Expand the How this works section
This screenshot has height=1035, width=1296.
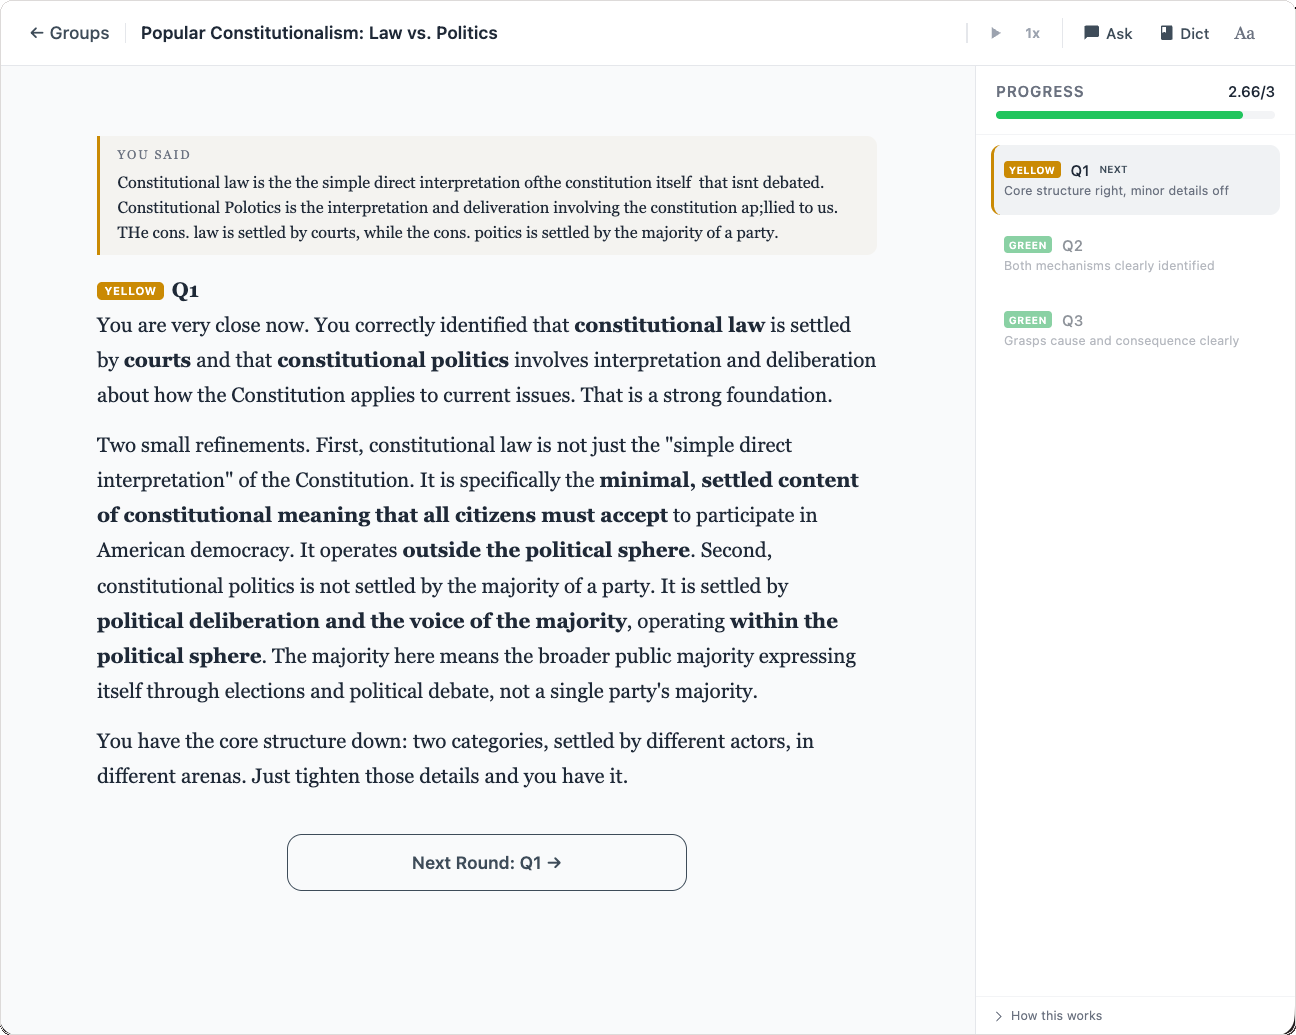1048,1016
